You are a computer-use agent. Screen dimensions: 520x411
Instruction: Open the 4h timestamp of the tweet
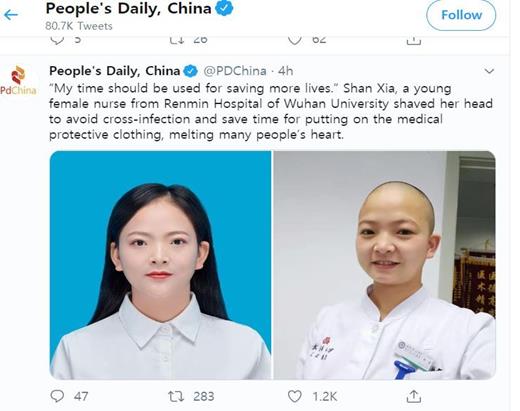(x=286, y=71)
